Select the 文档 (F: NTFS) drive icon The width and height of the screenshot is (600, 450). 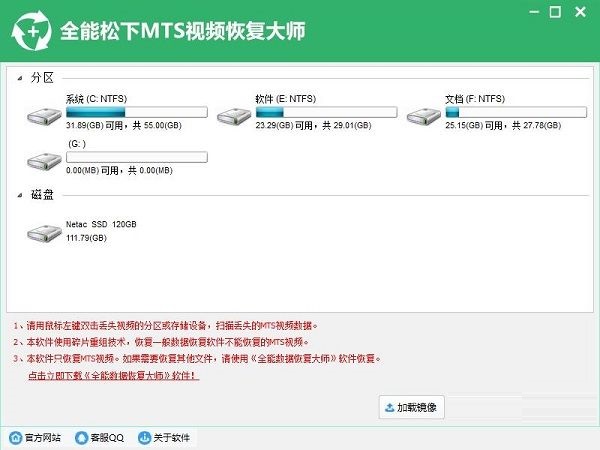(x=424, y=116)
